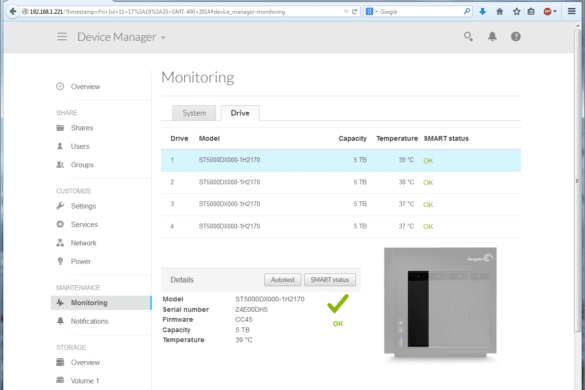Open the notifications bell in header
This screenshot has height=390, width=585.
tap(492, 37)
